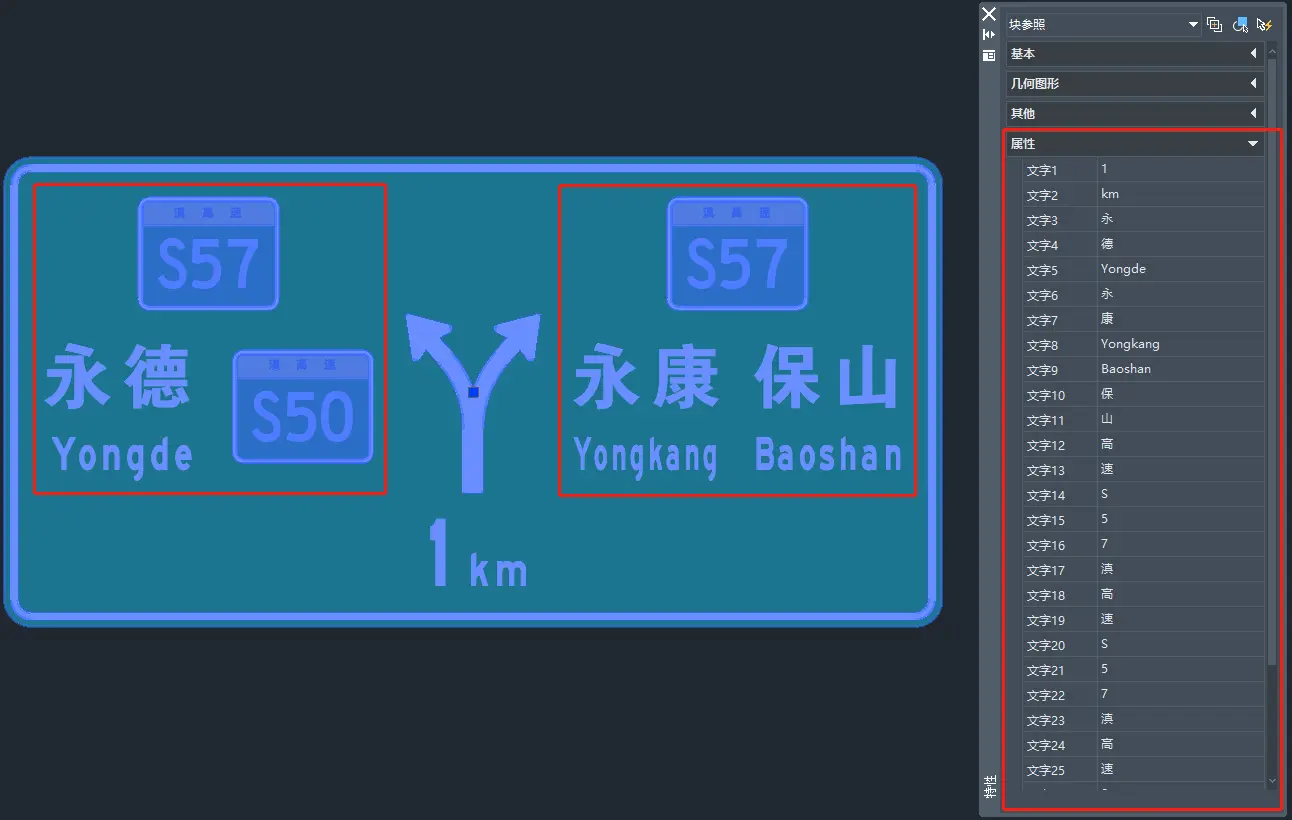This screenshot has height=820, width=1292.
Task: Click the 文字8 Yongkang value field
Action: tap(1180, 344)
